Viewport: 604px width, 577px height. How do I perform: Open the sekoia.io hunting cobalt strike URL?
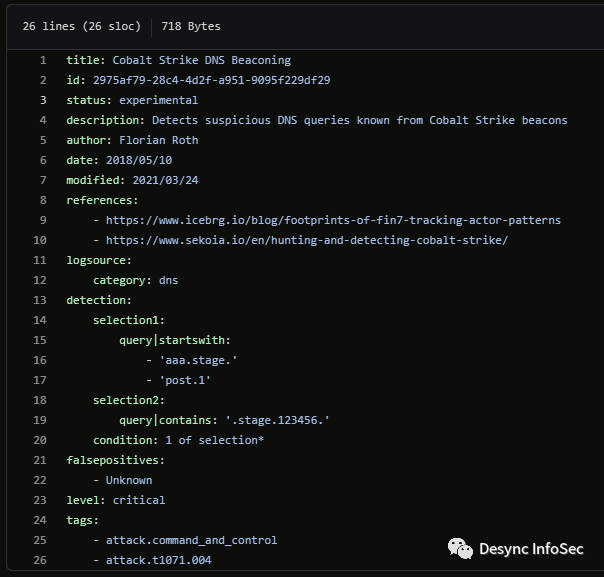point(307,240)
